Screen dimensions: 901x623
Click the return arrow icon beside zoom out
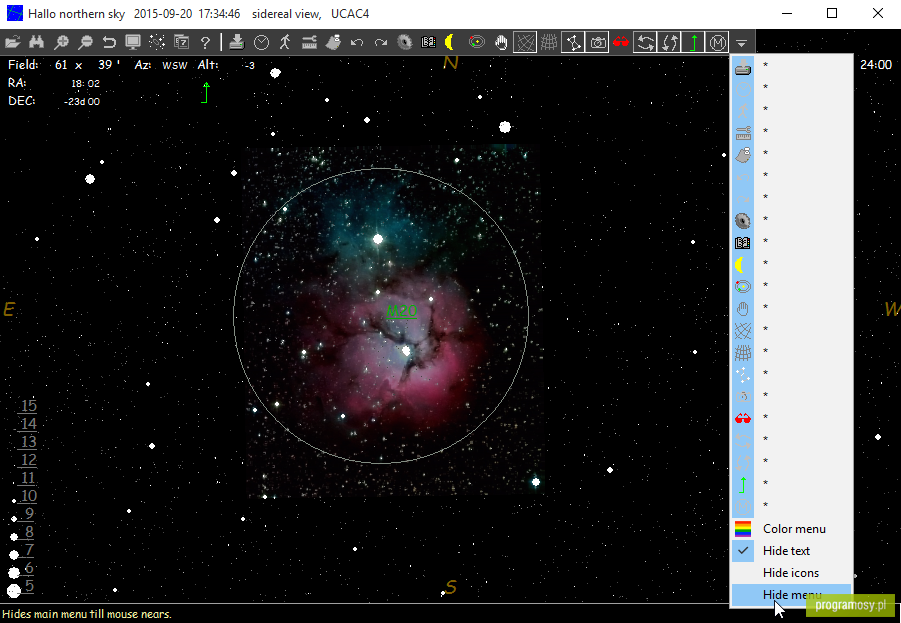(109, 42)
